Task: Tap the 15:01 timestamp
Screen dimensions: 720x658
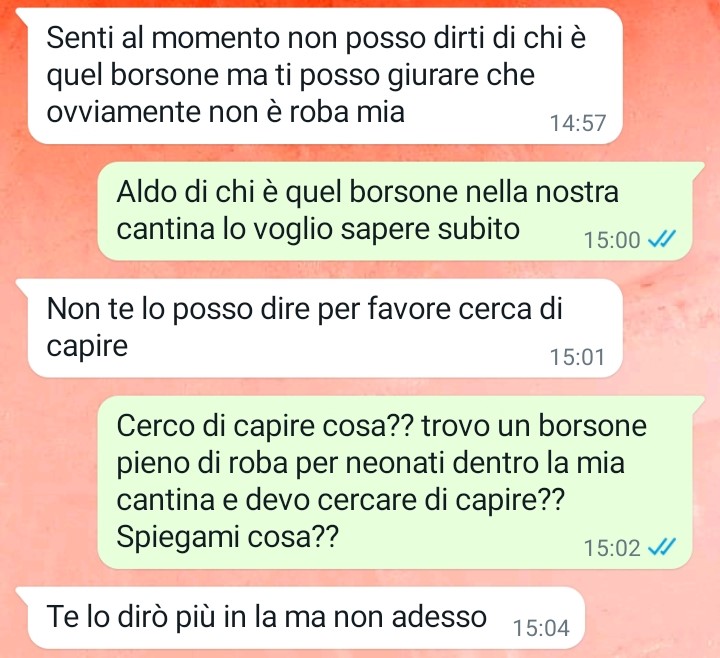Action: point(577,357)
